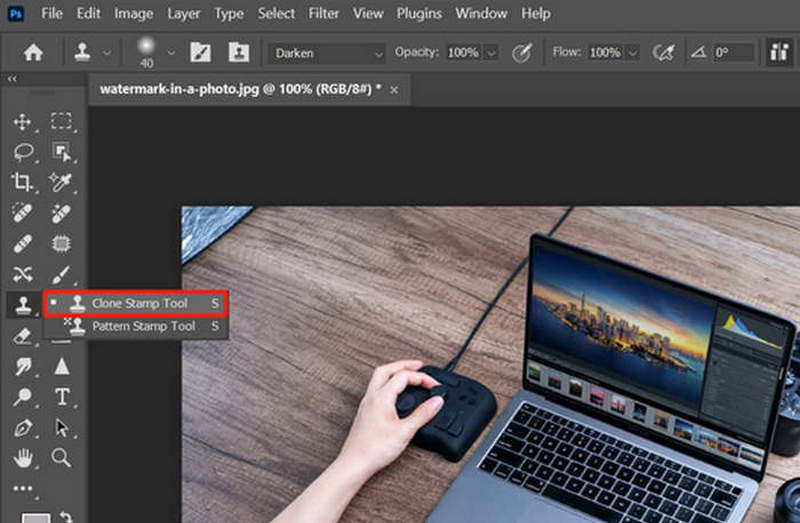Open the Darken blend mode dropdown
The width and height of the screenshot is (800, 523).
point(327,53)
